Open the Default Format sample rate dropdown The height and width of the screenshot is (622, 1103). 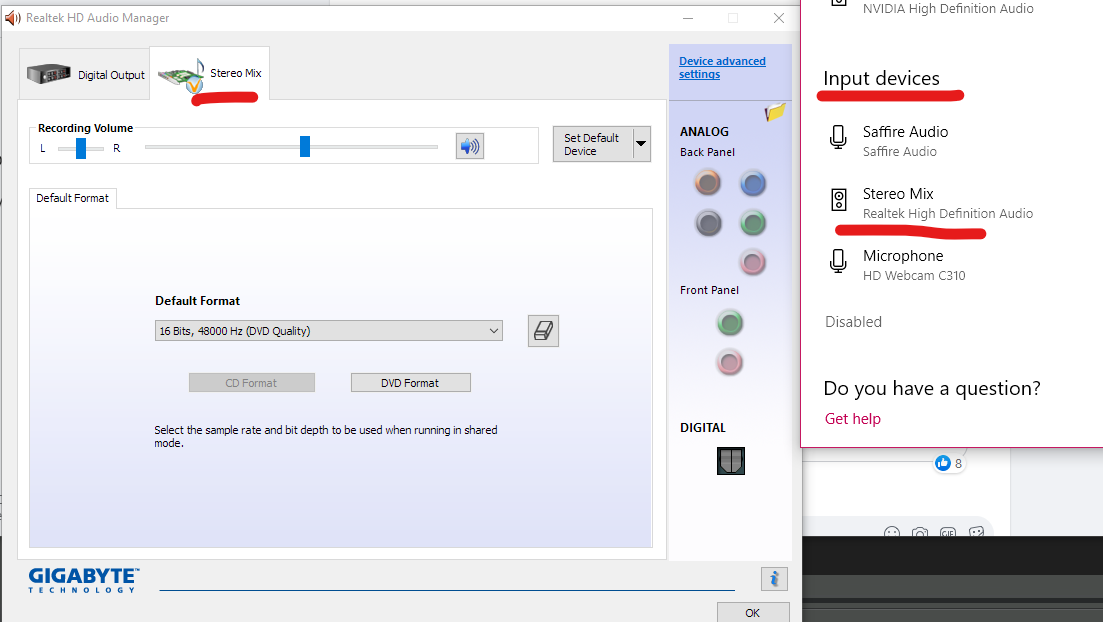click(329, 331)
